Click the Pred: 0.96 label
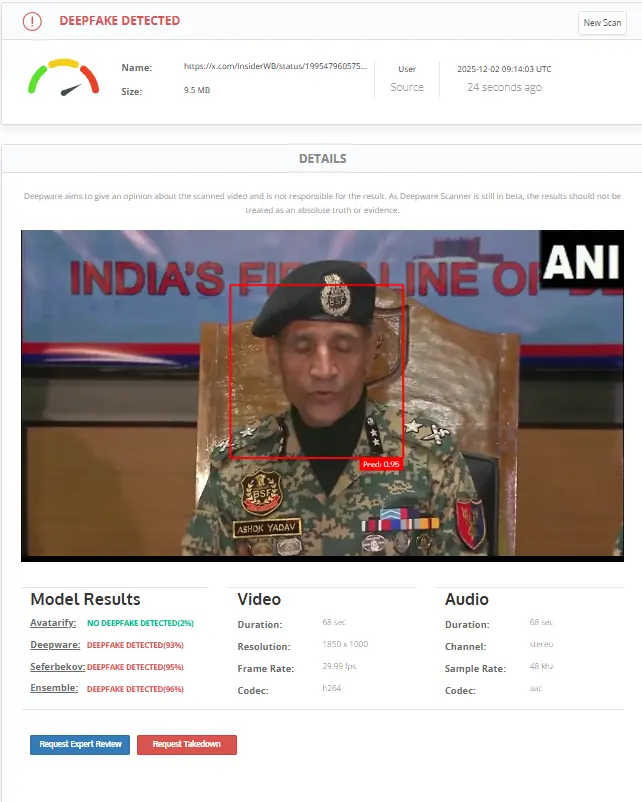The width and height of the screenshot is (642, 802). (381, 464)
